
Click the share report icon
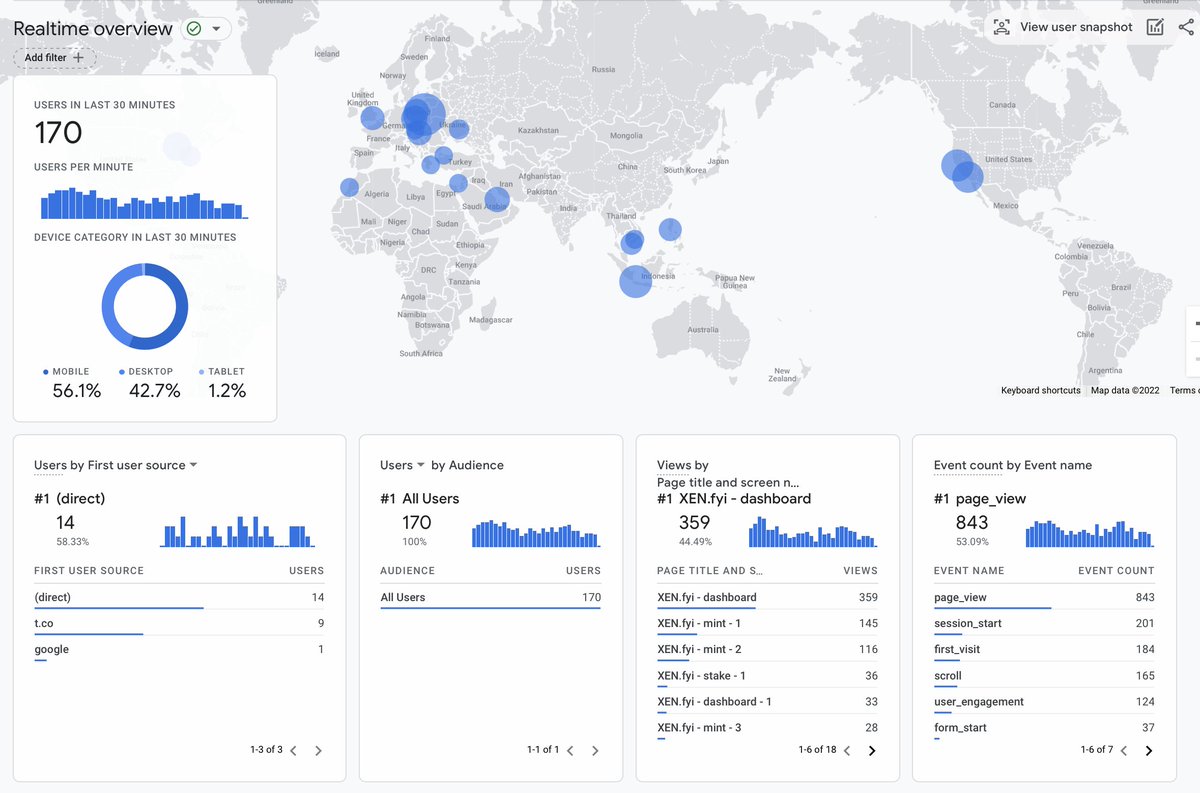coord(1186,27)
